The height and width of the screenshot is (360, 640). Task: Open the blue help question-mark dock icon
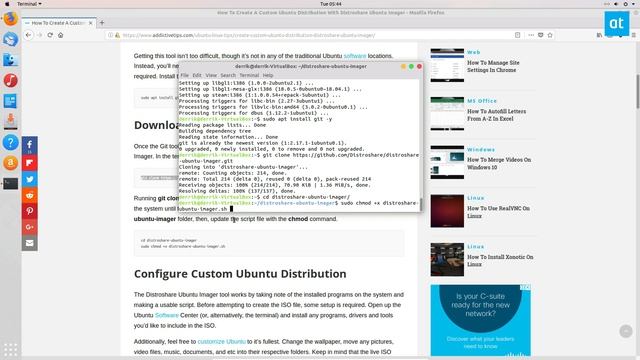click(11, 142)
